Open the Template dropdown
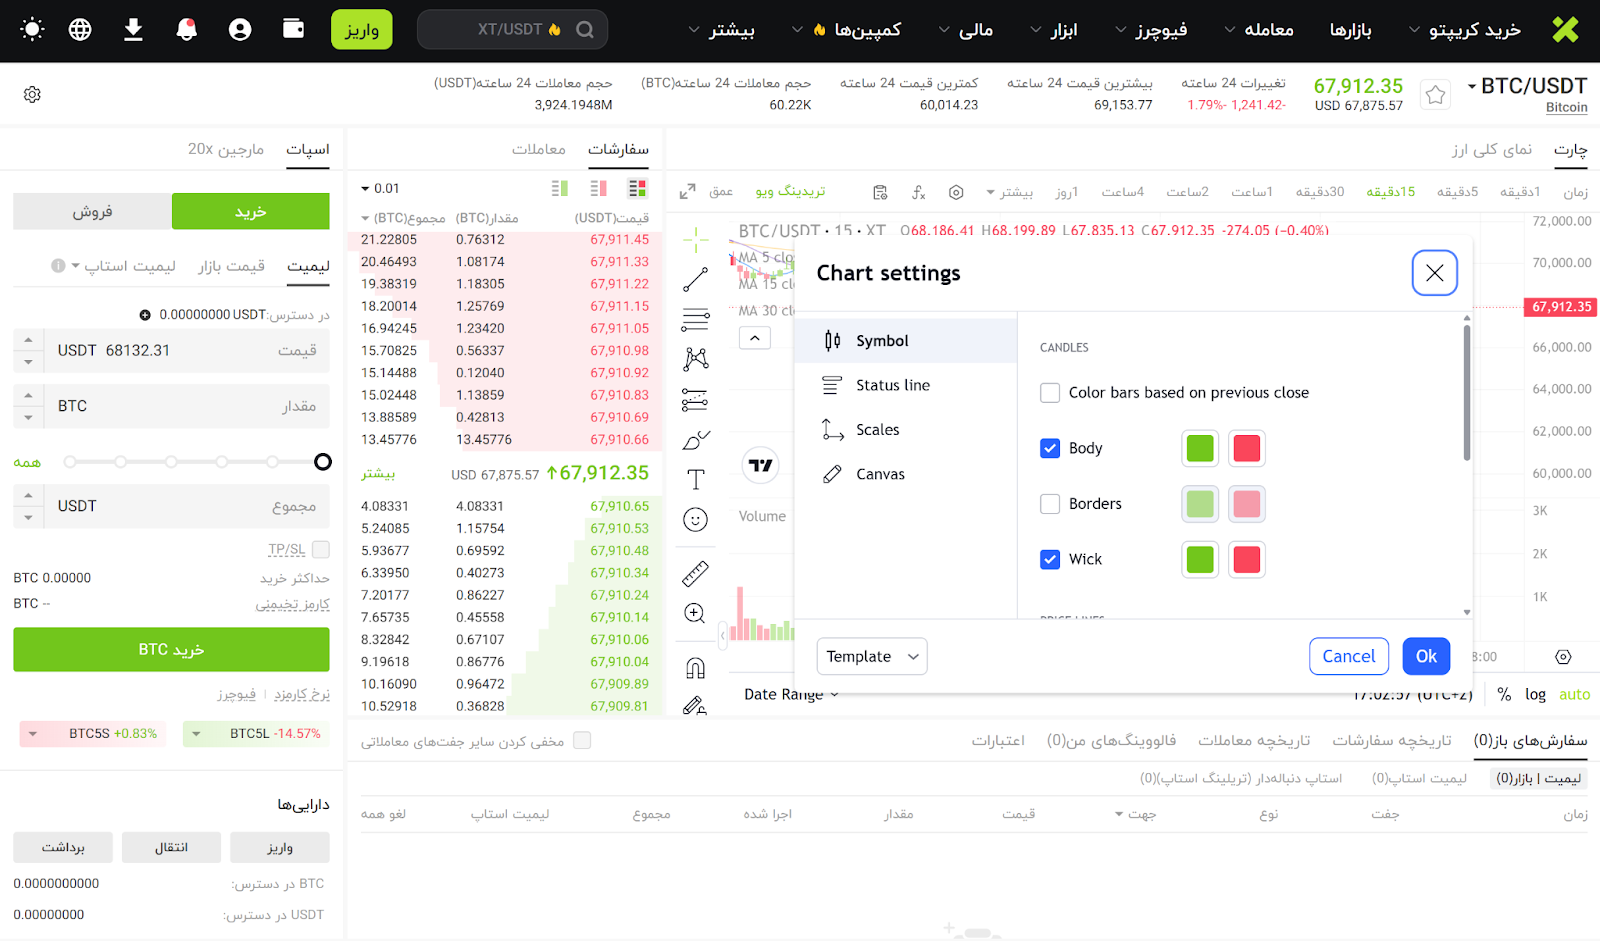Image resolution: width=1600 pixels, height=941 pixels. 871,656
